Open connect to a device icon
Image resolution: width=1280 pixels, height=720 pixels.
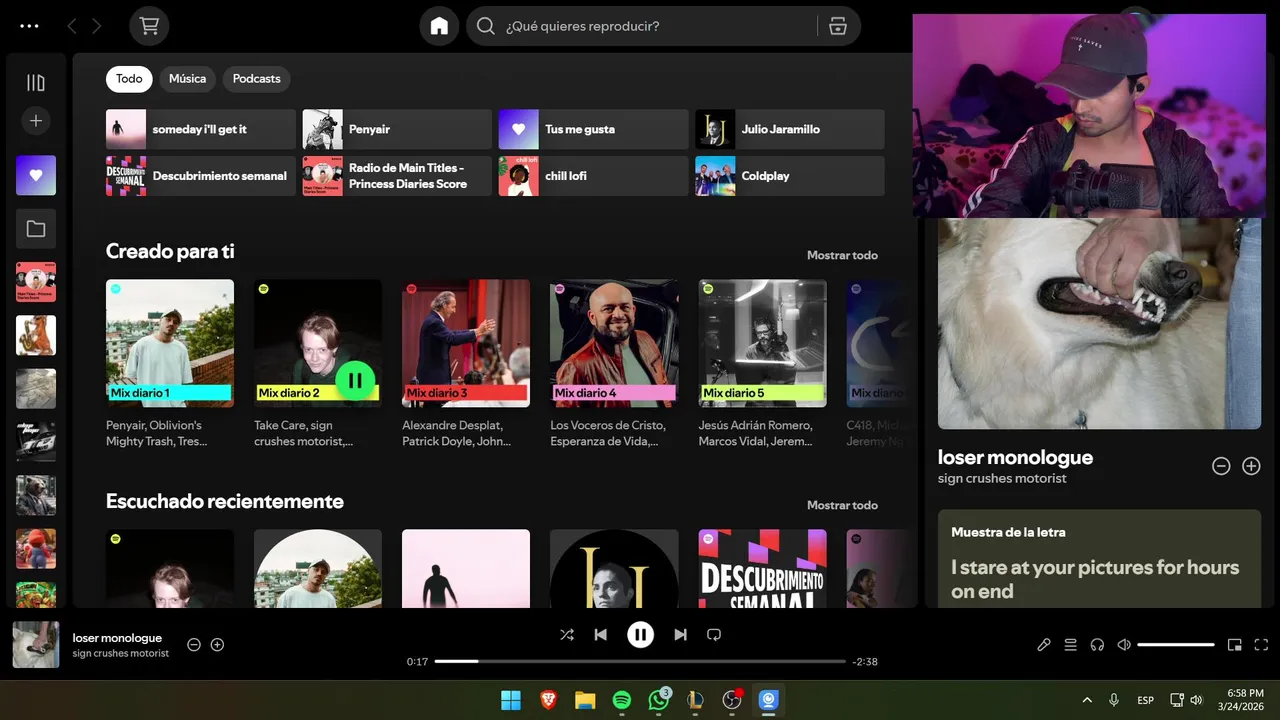(x=1097, y=645)
